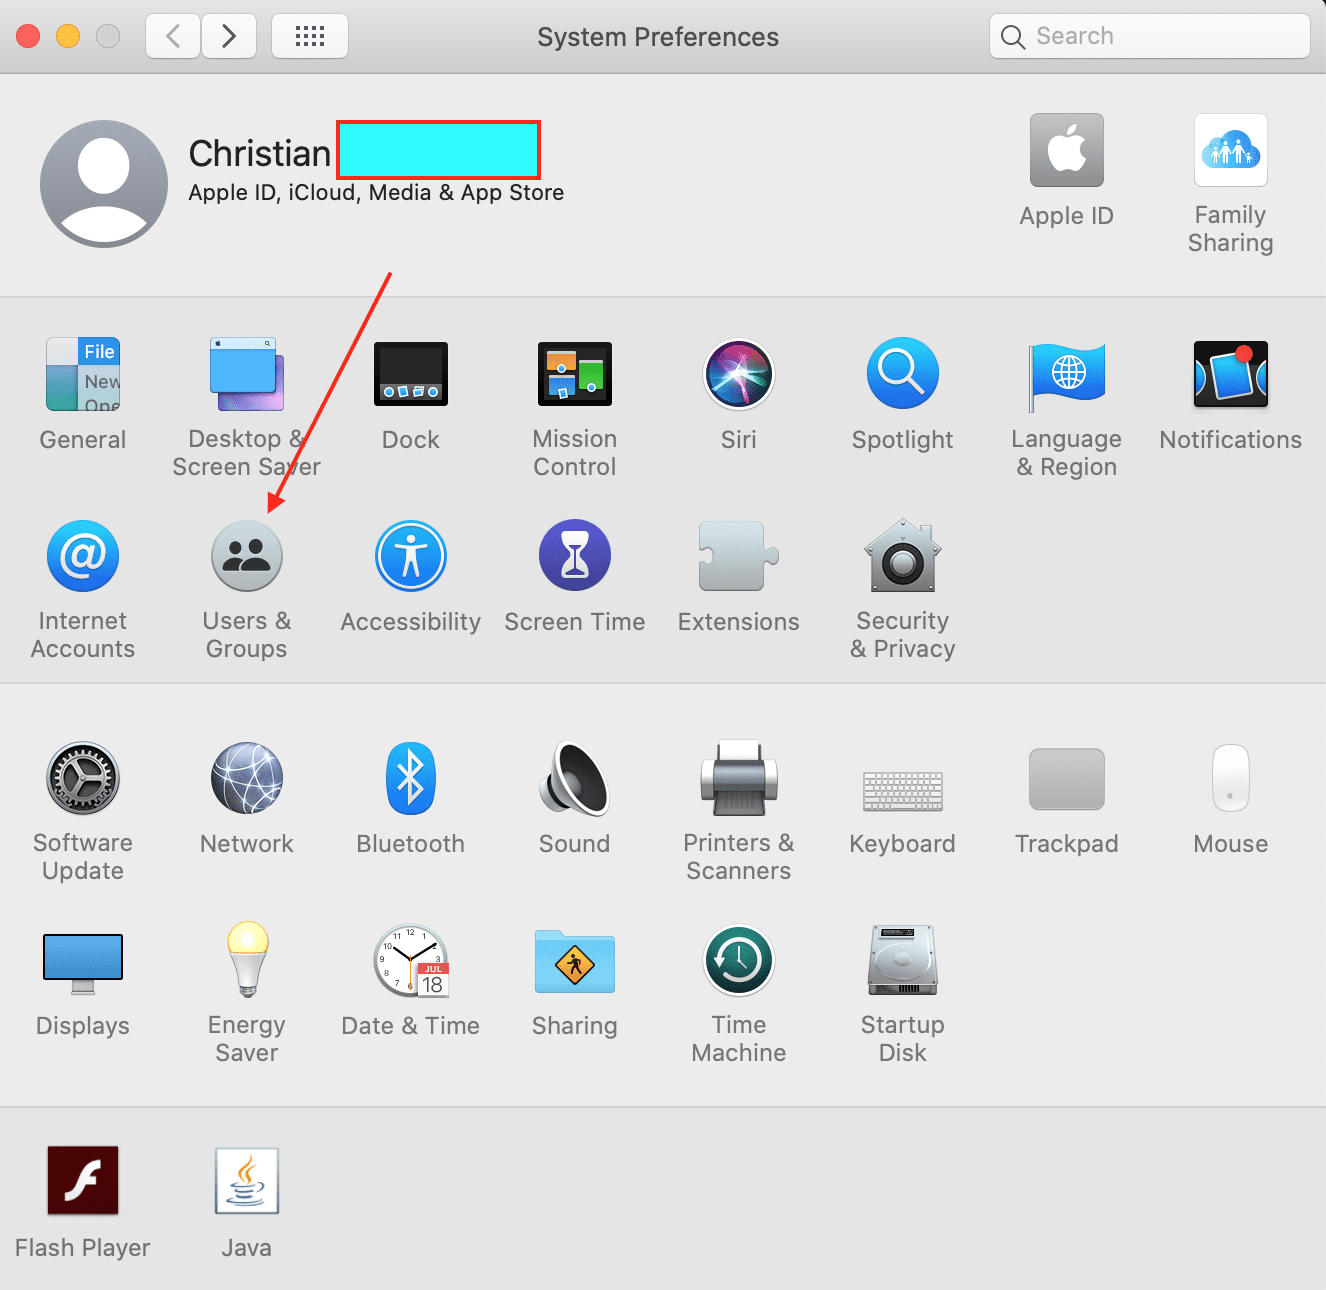This screenshot has height=1290, width=1326.
Task: Click the Apple ID icon
Action: click(x=1066, y=151)
